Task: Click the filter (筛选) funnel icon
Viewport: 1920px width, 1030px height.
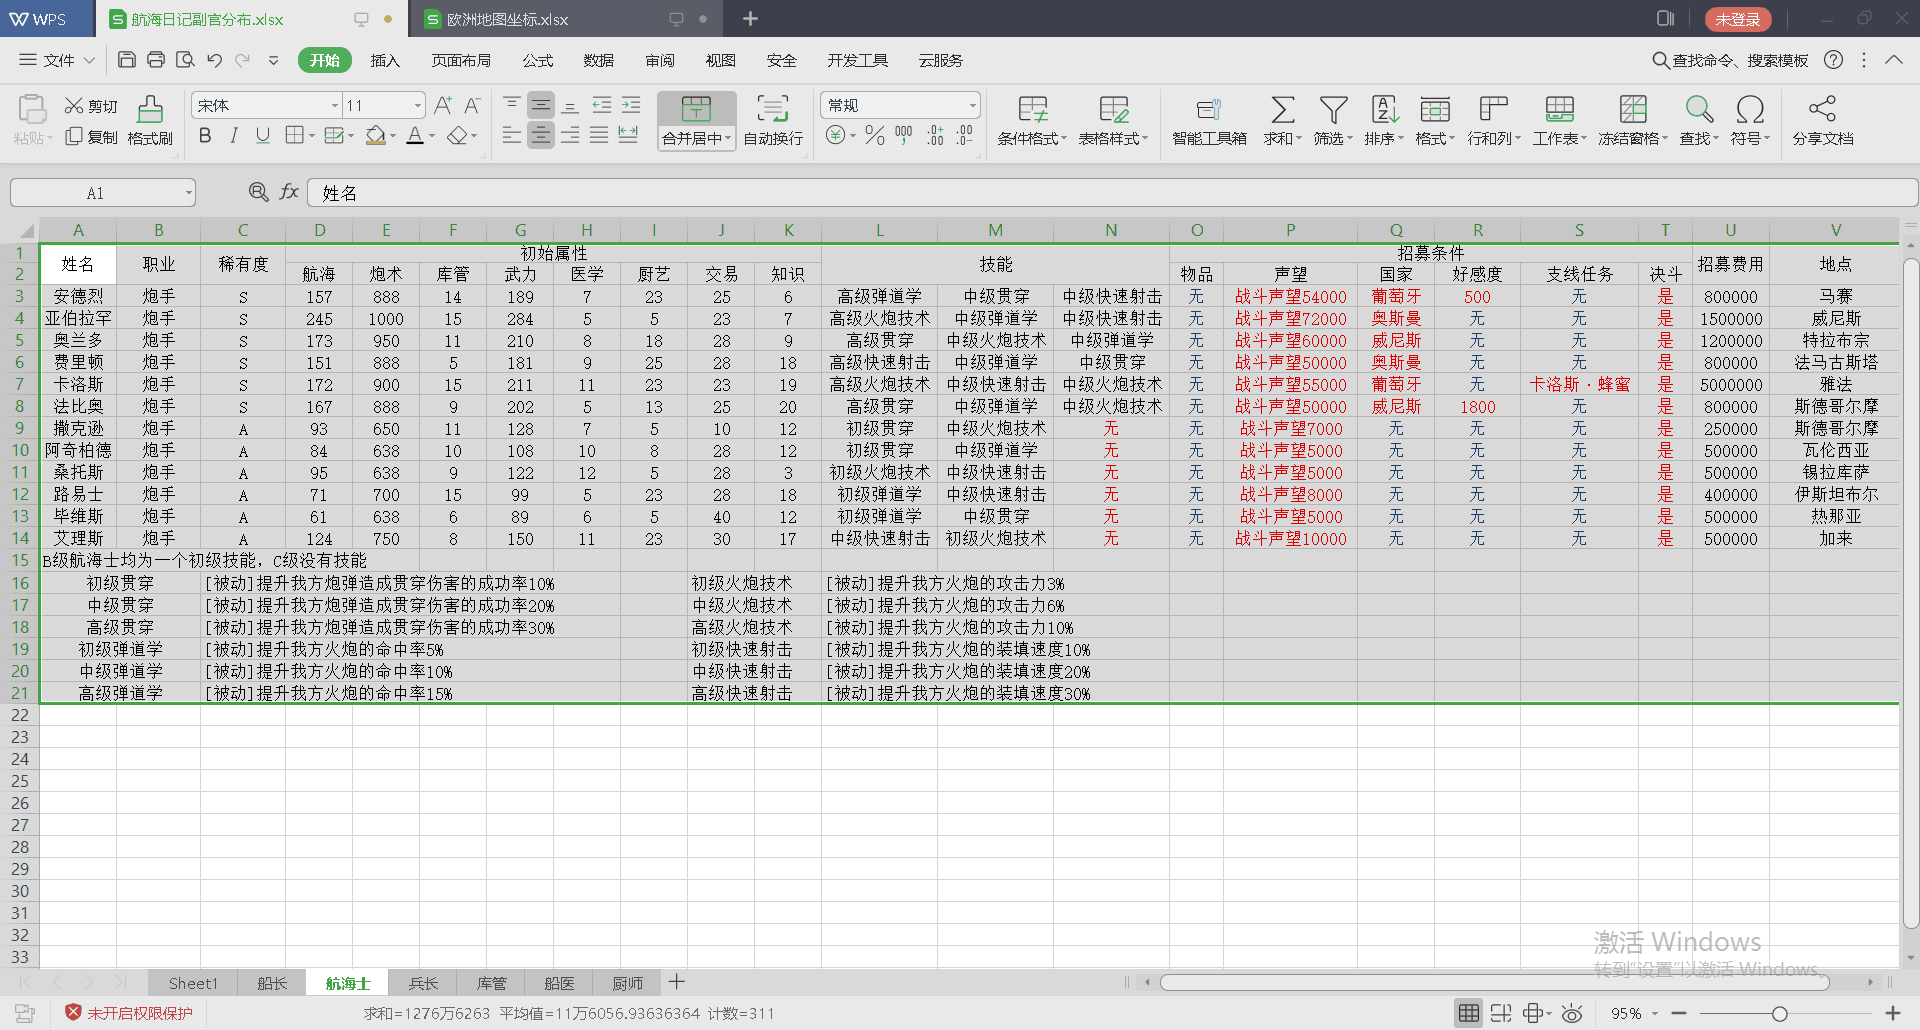Action: (1333, 108)
